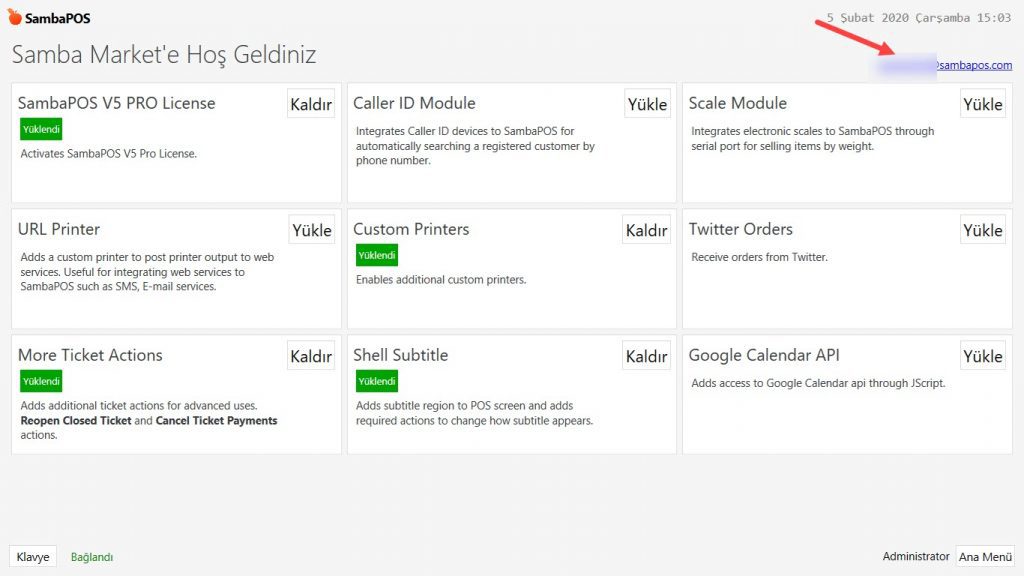The image size is (1024, 576).
Task: Install the Scale Module
Action: (x=982, y=104)
